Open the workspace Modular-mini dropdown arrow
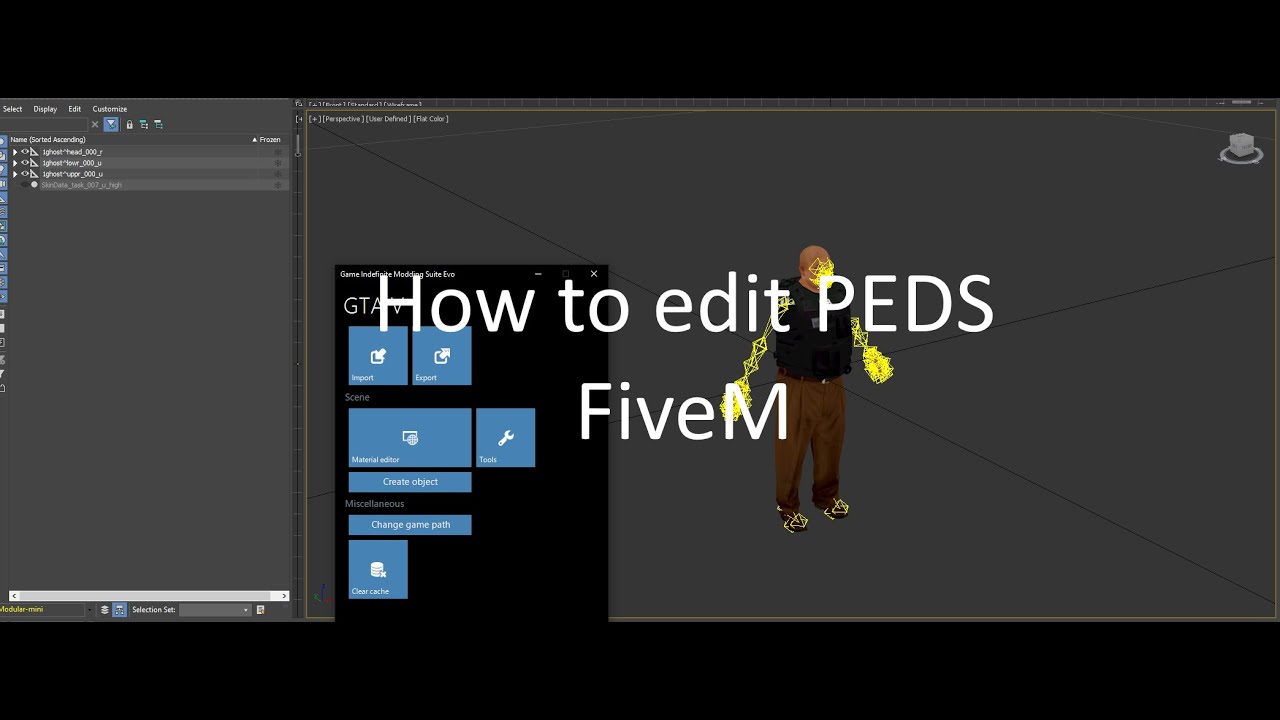Image resolution: width=1280 pixels, height=720 pixels. 90,610
